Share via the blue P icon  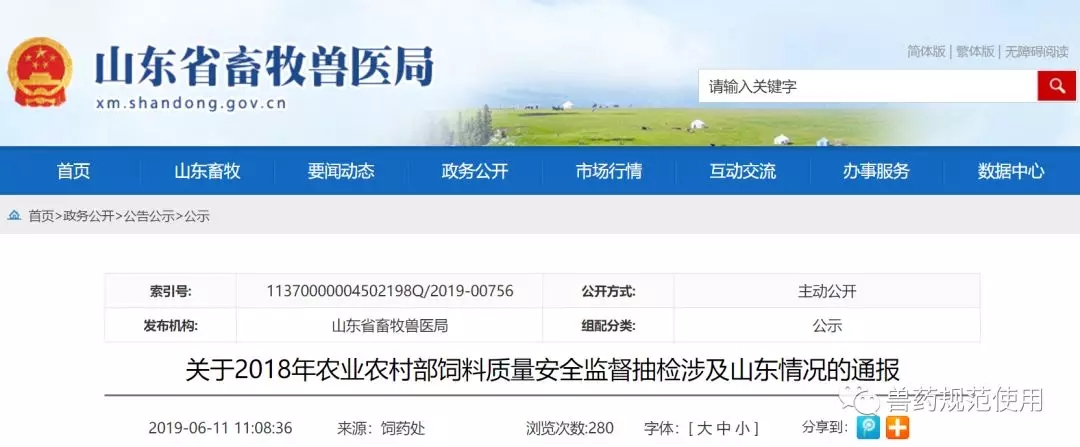pos(867,428)
